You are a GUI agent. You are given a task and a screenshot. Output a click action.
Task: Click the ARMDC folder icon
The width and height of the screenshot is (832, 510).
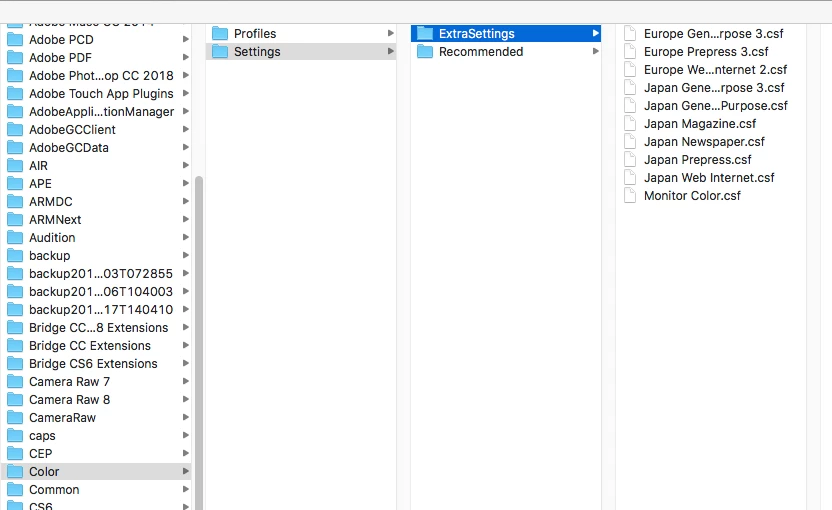point(15,202)
